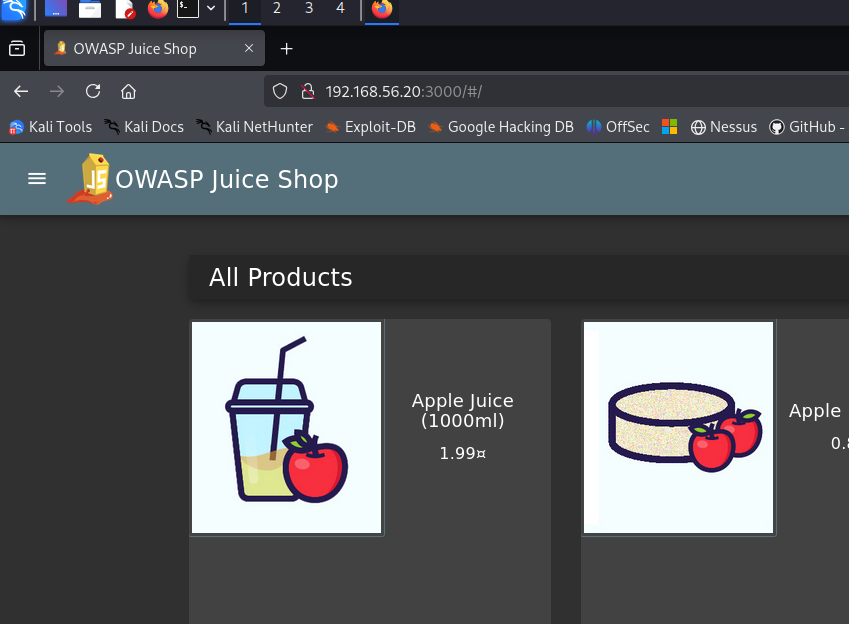Open a new browser tab

[x=286, y=49]
